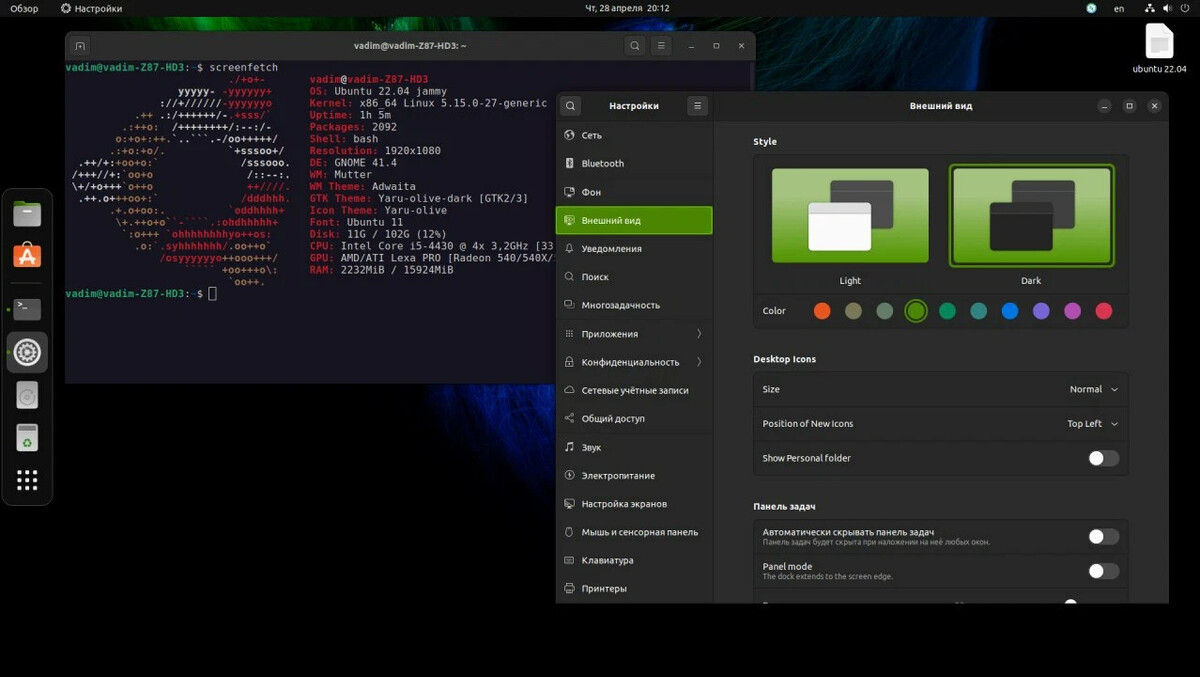Expand the Конфиденциальность submenu chevron
The image size is (1200, 677).
(699, 362)
